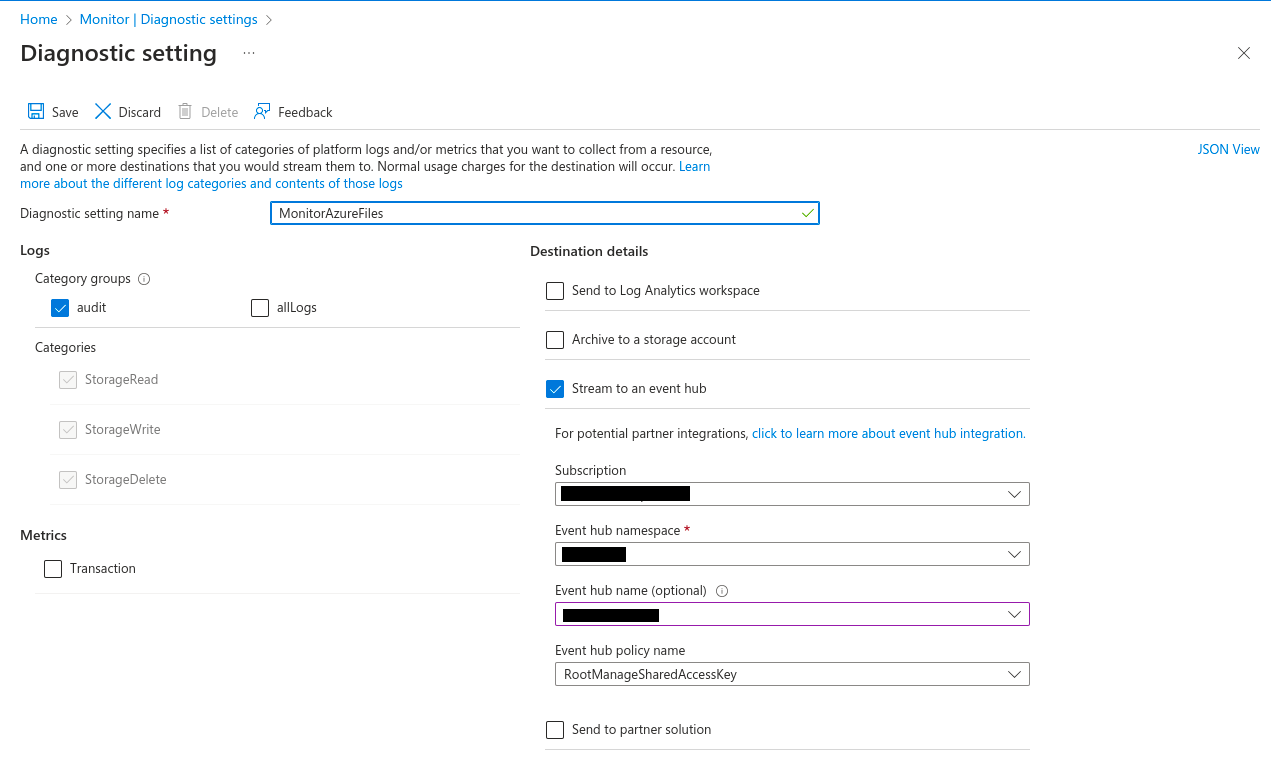1271x783 pixels.
Task: Open Monitor | Diagnostic settings breadcrumb
Action: point(168,19)
